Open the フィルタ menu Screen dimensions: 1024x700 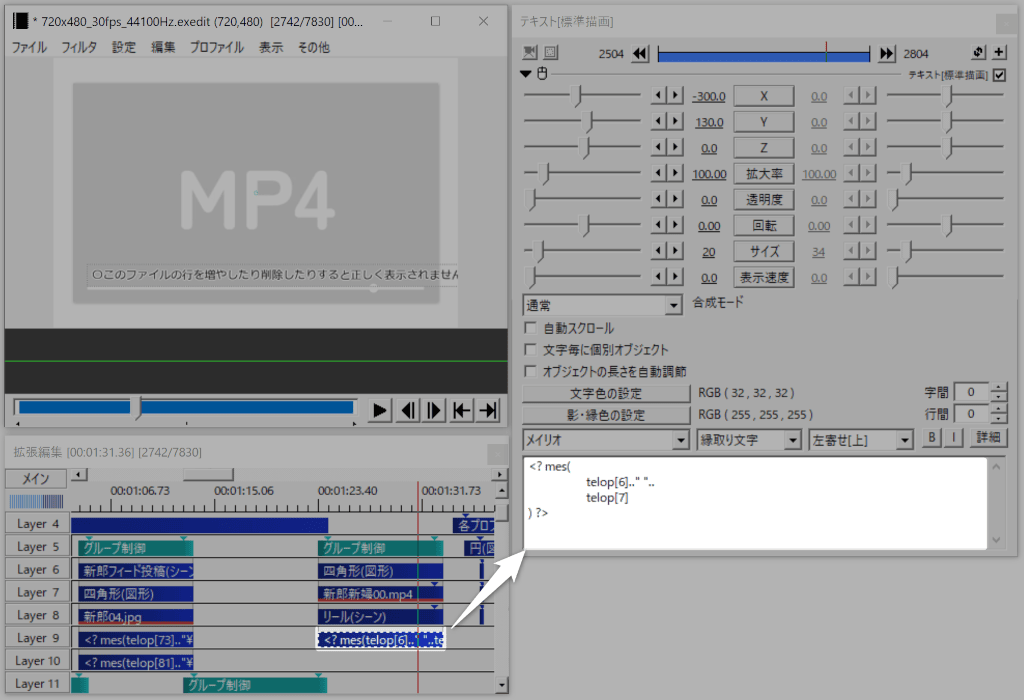79,47
